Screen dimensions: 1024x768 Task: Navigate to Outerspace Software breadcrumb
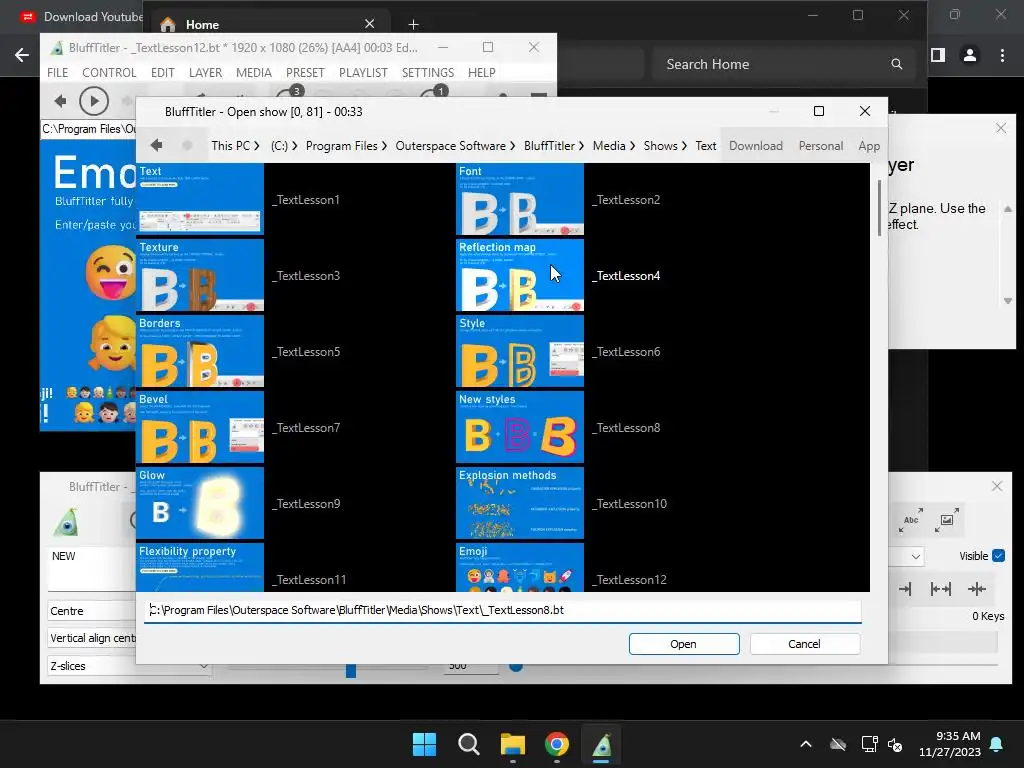tap(450, 146)
